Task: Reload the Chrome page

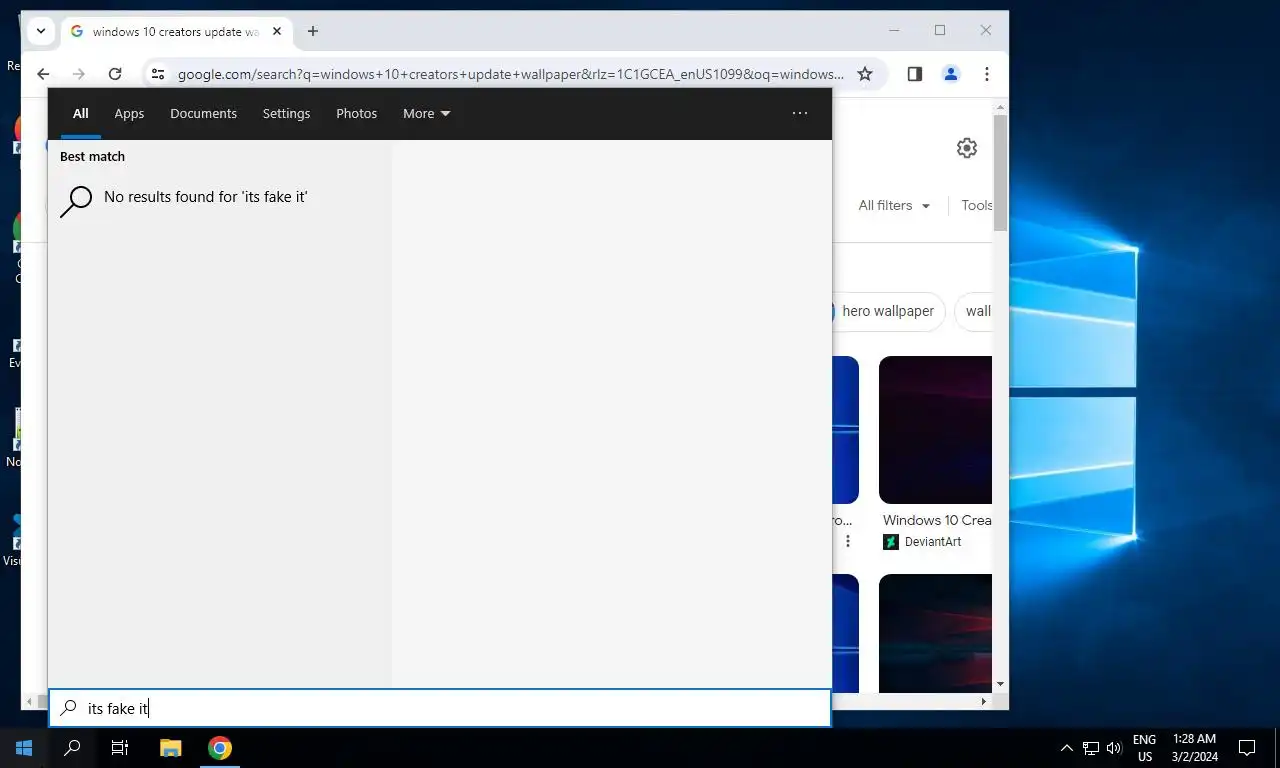Action: pos(115,74)
